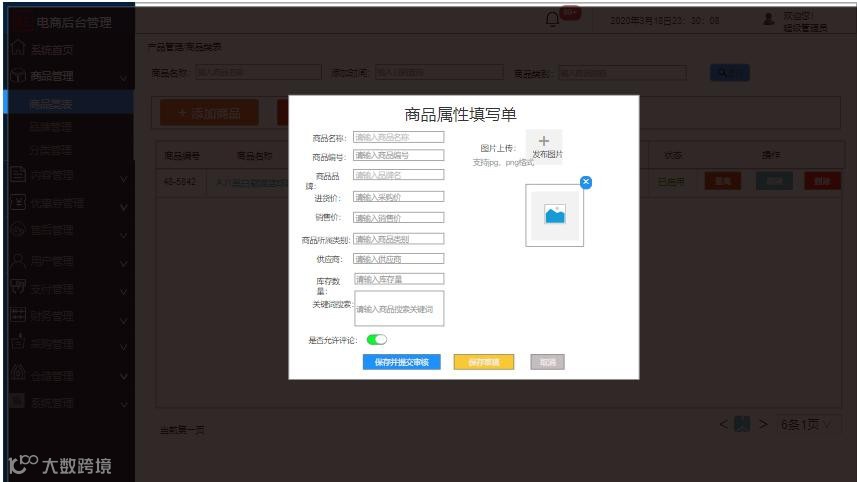The height and width of the screenshot is (482, 857).
Task: Click the 用户管理 person icon in sidebar
Action: coord(17,261)
